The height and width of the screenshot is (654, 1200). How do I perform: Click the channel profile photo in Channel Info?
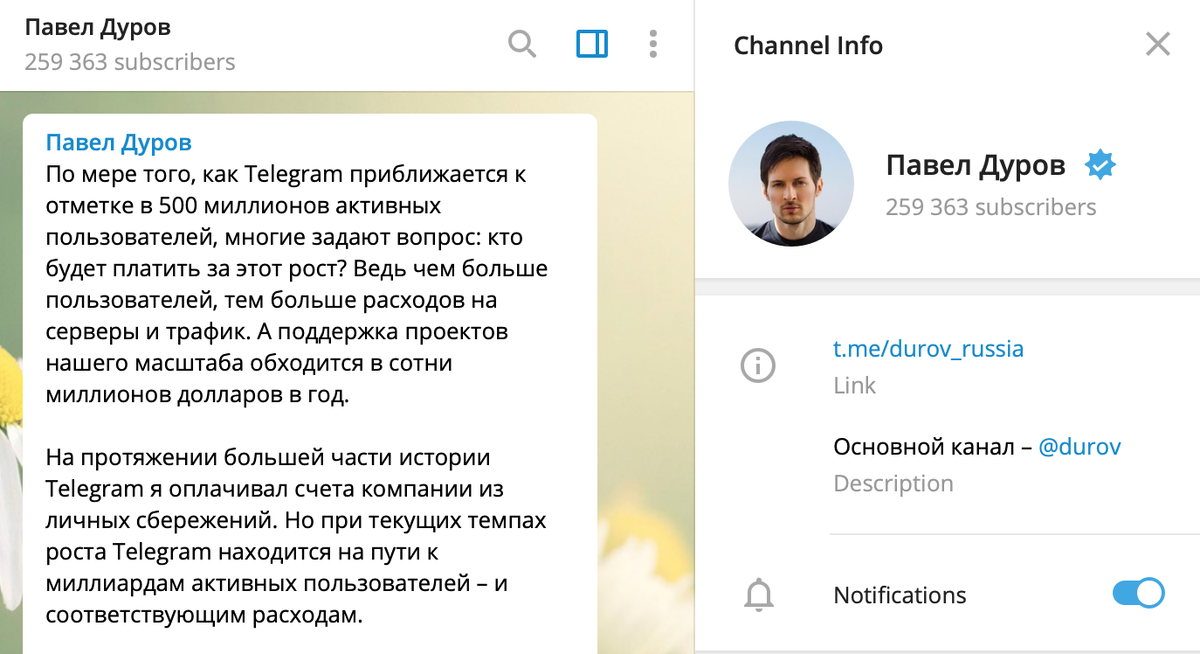pyautogui.click(x=791, y=183)
